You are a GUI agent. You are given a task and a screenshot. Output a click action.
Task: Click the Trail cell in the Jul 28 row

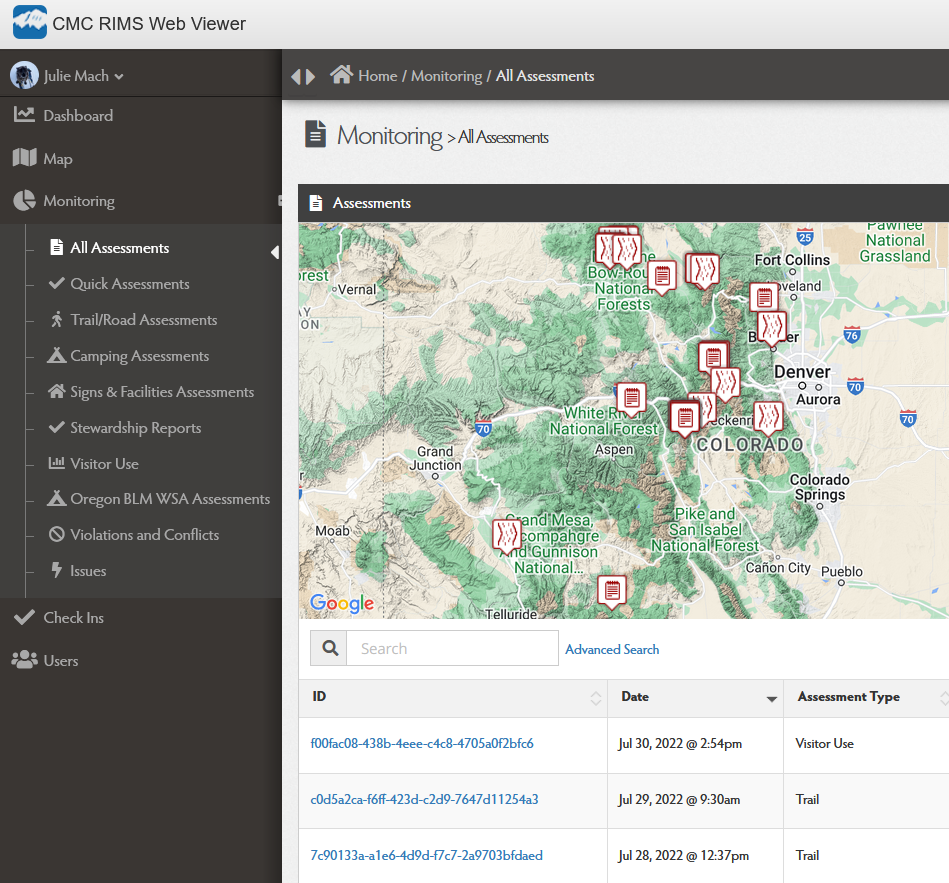pyautogui.click(x=807, y=855)
